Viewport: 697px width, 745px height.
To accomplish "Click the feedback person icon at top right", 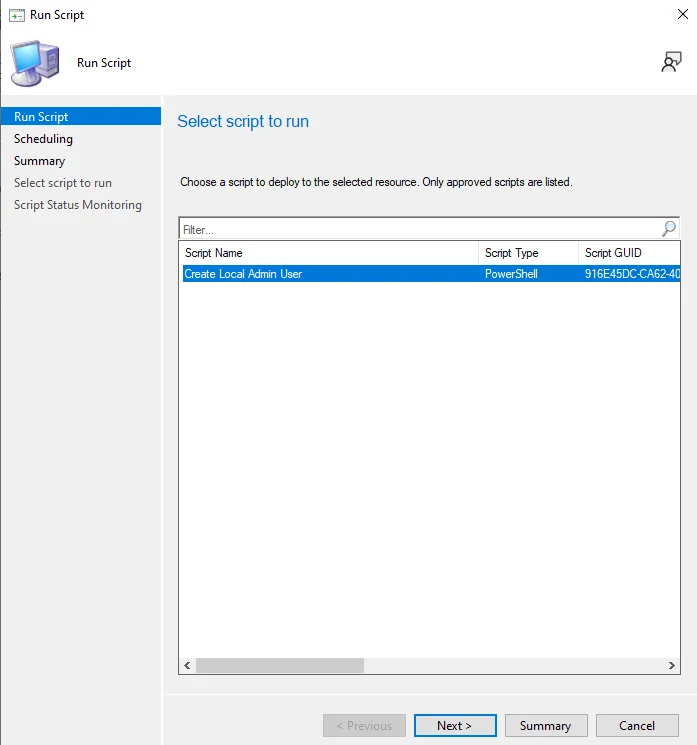I will coord(671,62).
